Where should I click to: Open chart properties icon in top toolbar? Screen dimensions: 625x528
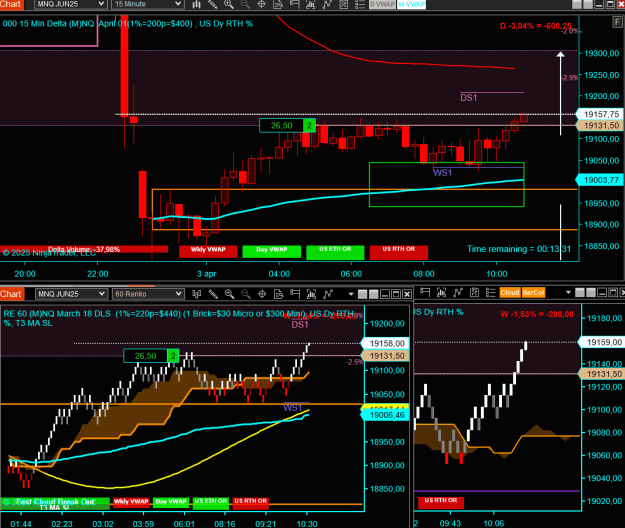(x=344, y=4)
